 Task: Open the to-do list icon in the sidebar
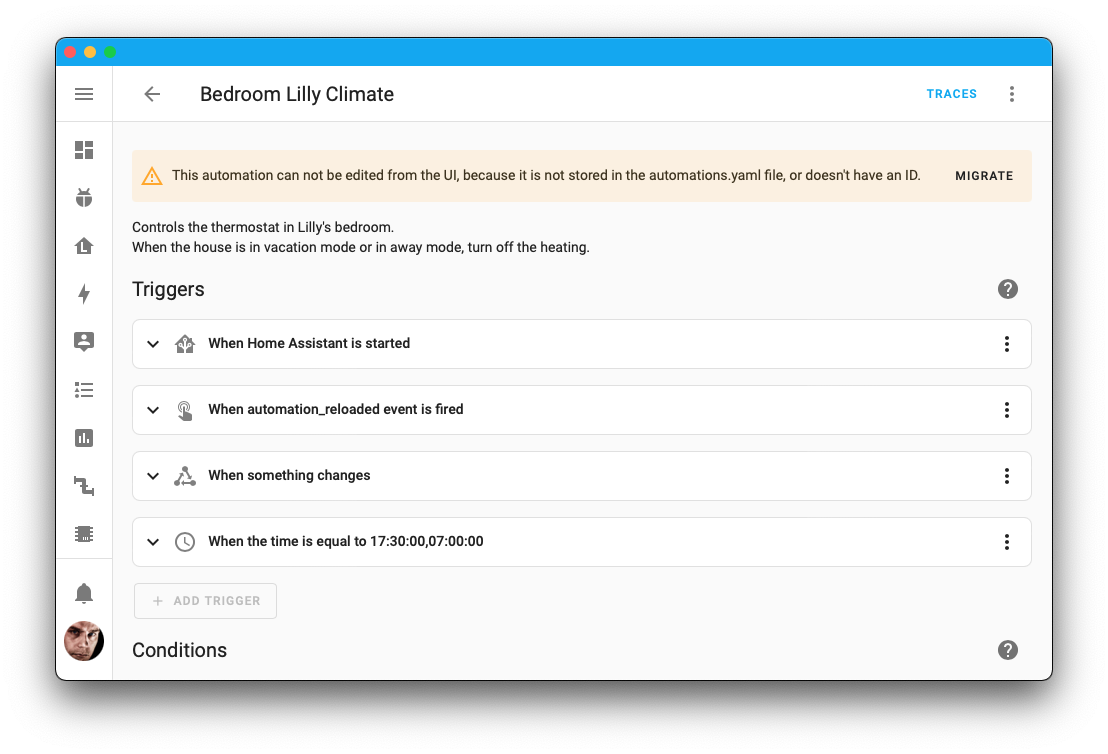click(84, 389)
